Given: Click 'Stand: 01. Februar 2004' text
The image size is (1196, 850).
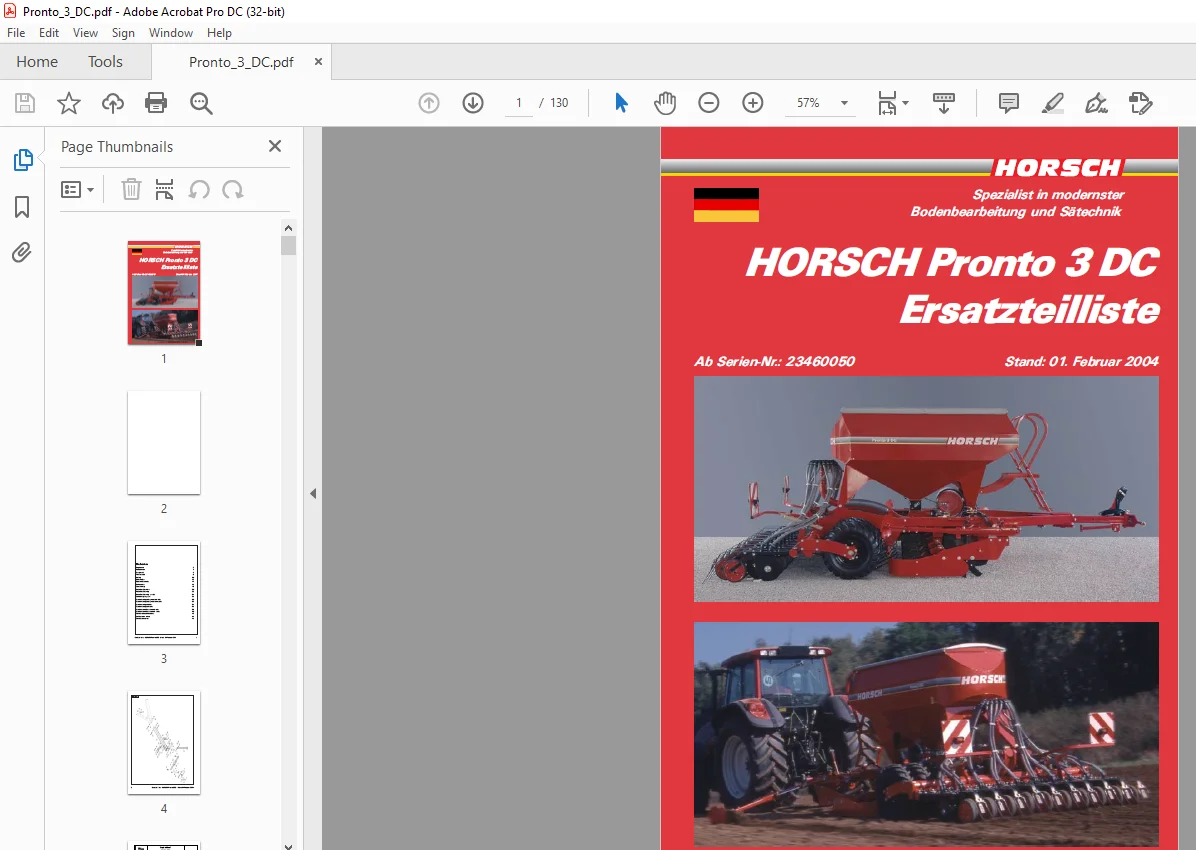Looking at the screenshot, I should pyautogui.click(x=1082, y=362).
